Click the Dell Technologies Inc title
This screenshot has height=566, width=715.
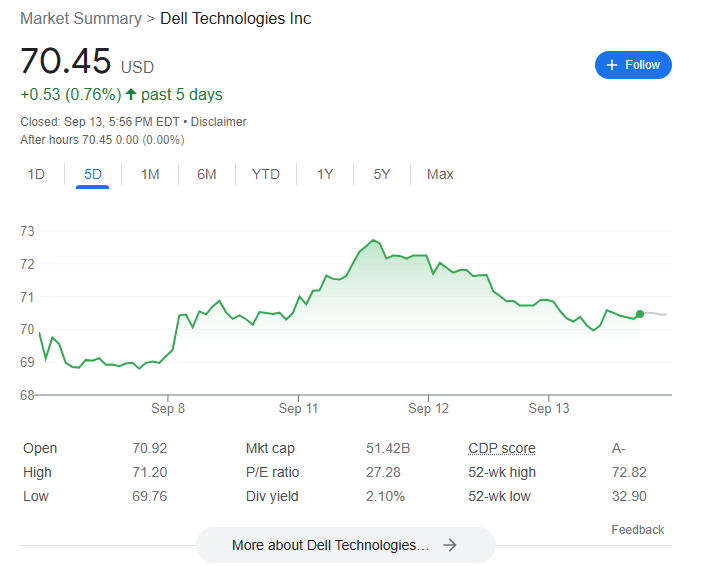tap(235, 19)
